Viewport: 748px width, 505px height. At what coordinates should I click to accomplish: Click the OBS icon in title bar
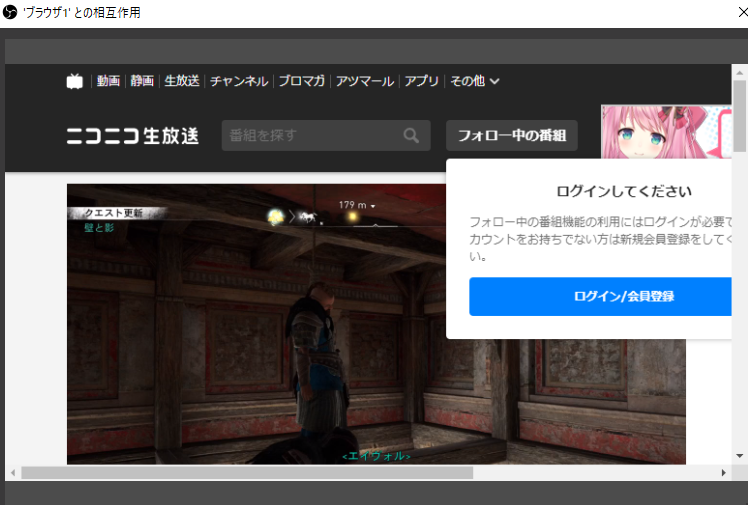12,13
